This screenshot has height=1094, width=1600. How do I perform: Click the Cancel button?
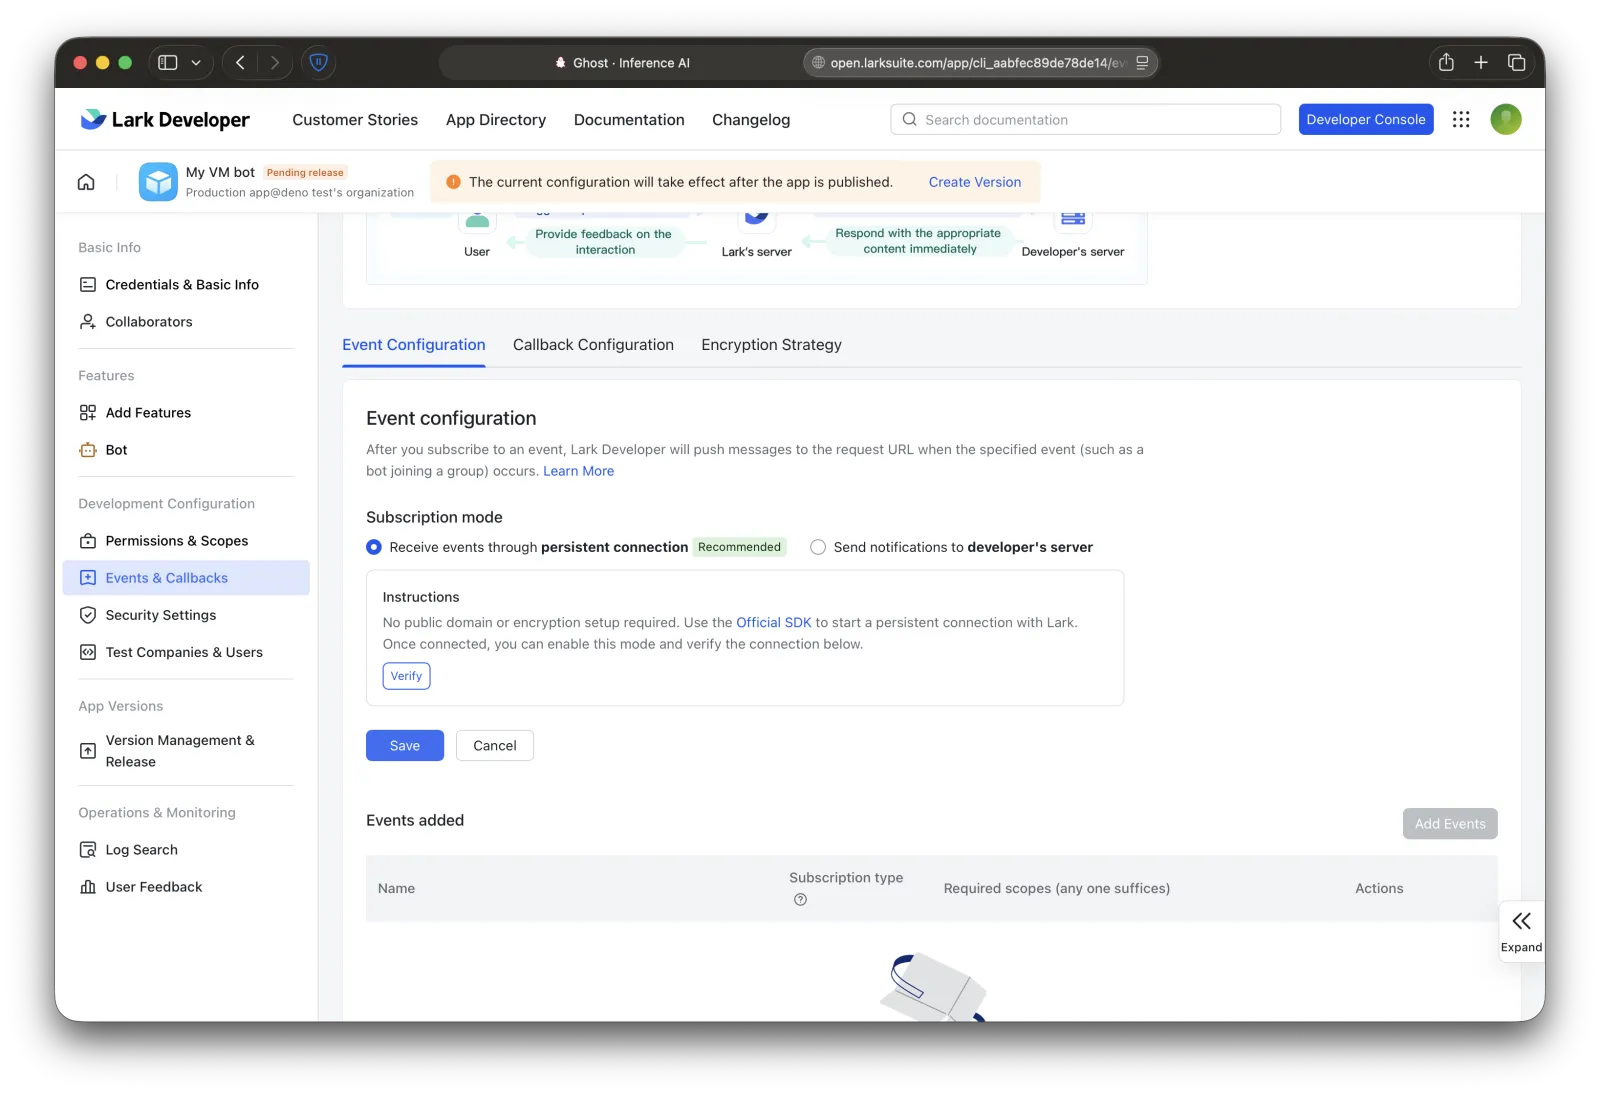pos(495,746)
